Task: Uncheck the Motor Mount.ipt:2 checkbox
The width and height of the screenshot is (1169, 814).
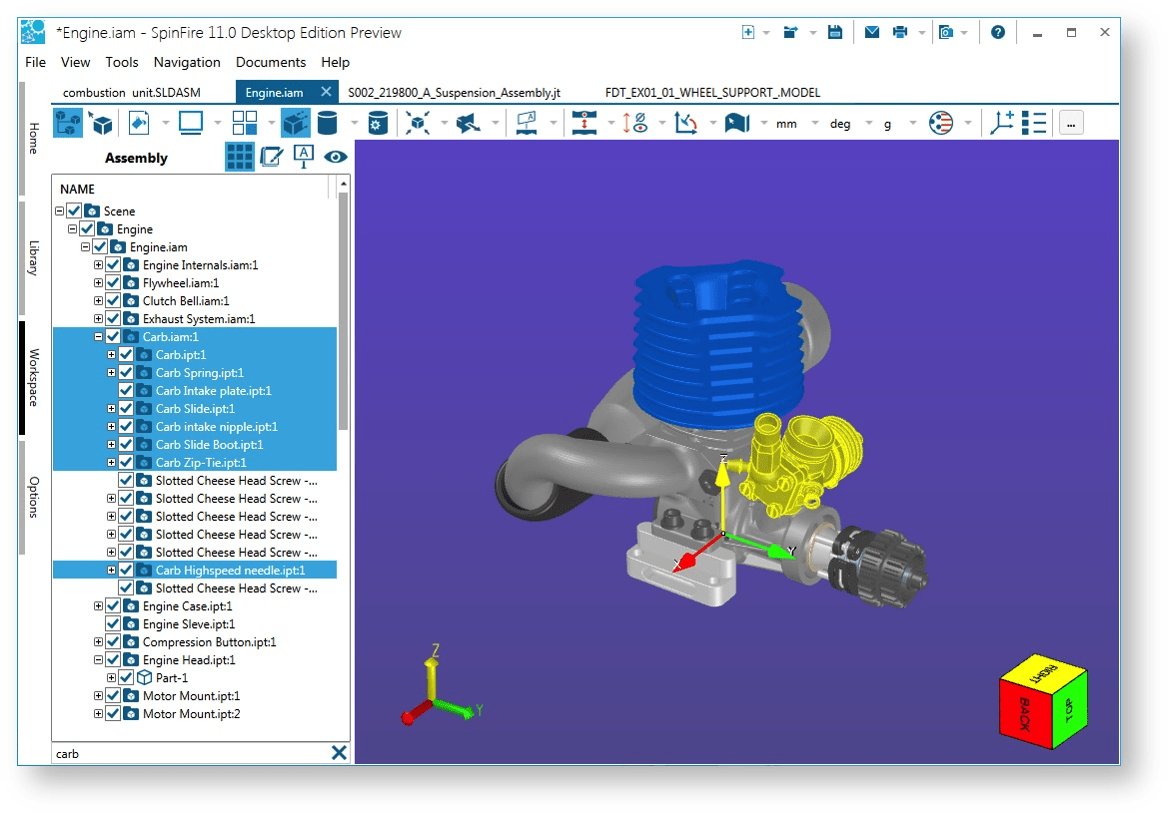Action: [113, 713]
